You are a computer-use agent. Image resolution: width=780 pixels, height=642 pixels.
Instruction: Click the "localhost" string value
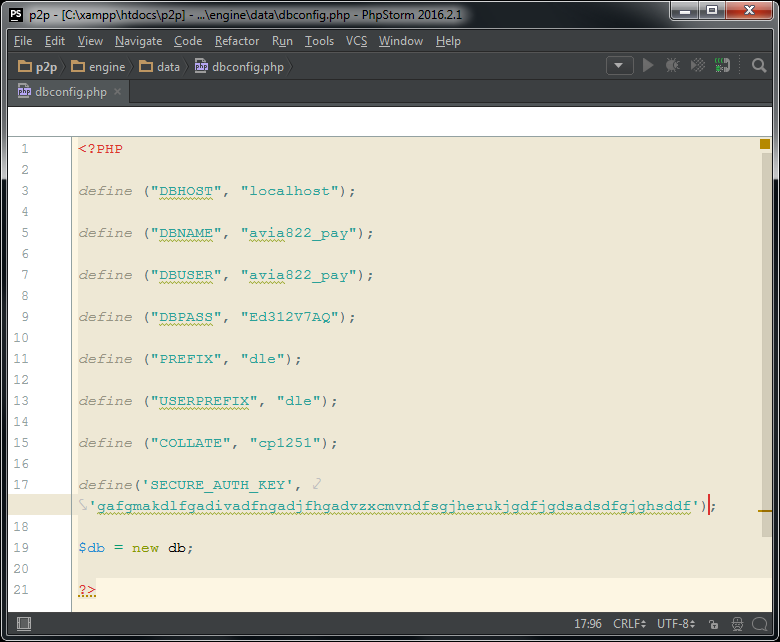pos(290,191)
